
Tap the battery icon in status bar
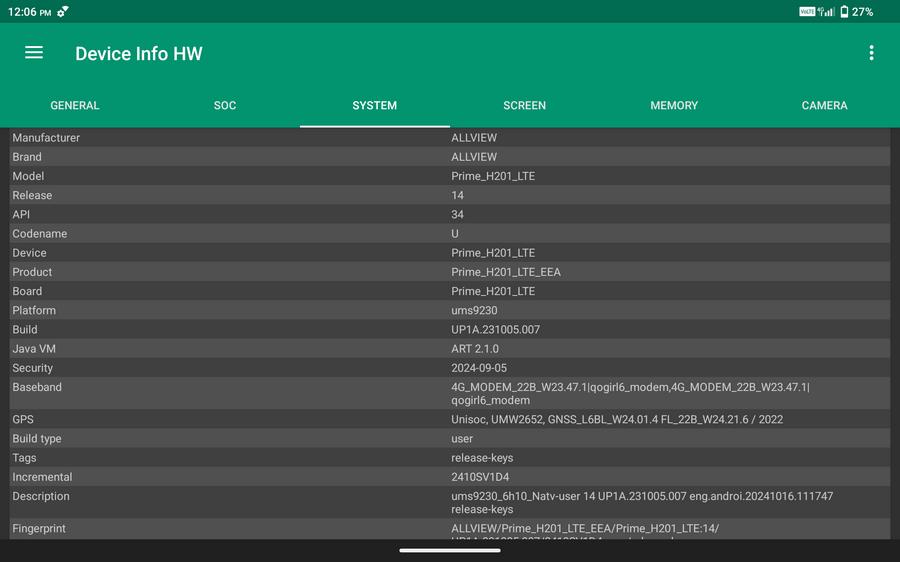click(844, 11)
